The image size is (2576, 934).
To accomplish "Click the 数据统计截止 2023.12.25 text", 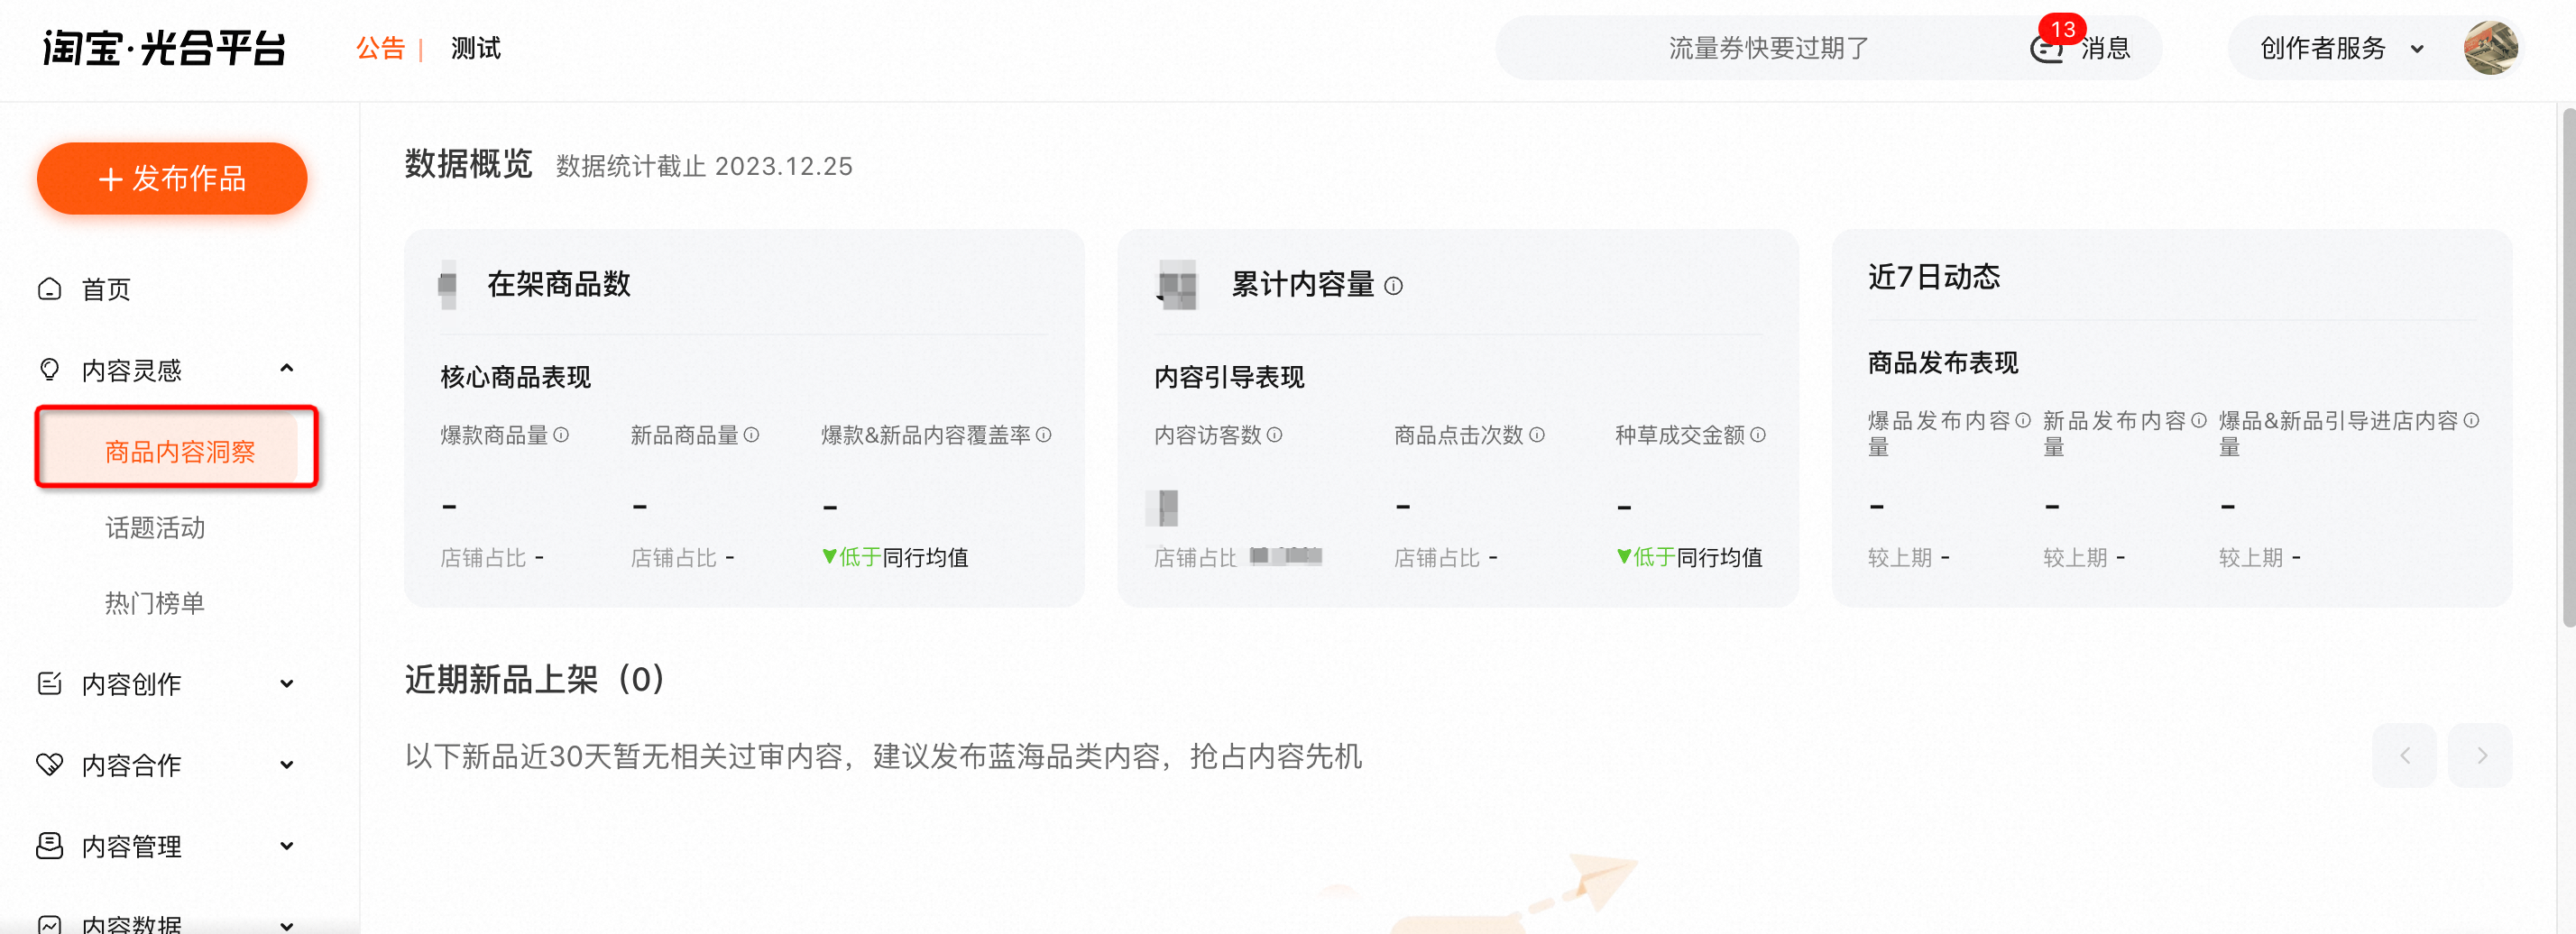I will pyautogui.click(x=704, y=166).
